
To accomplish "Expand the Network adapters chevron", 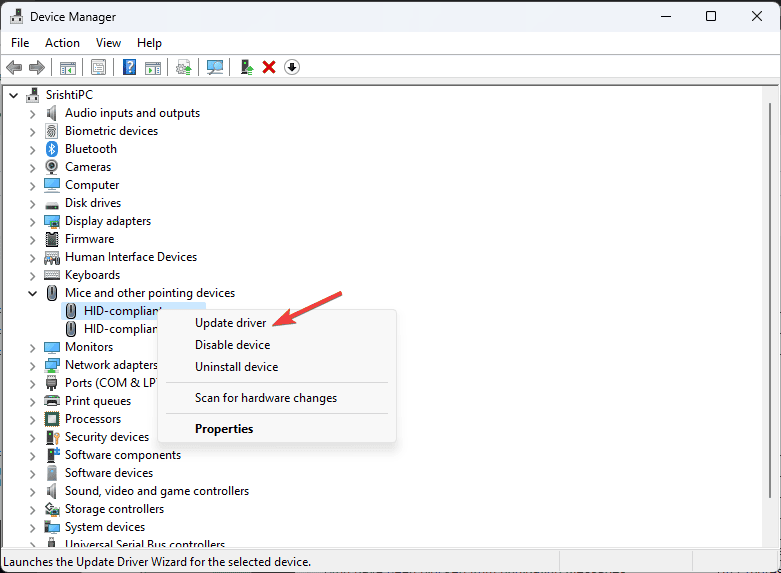I will tap(32, 366).
